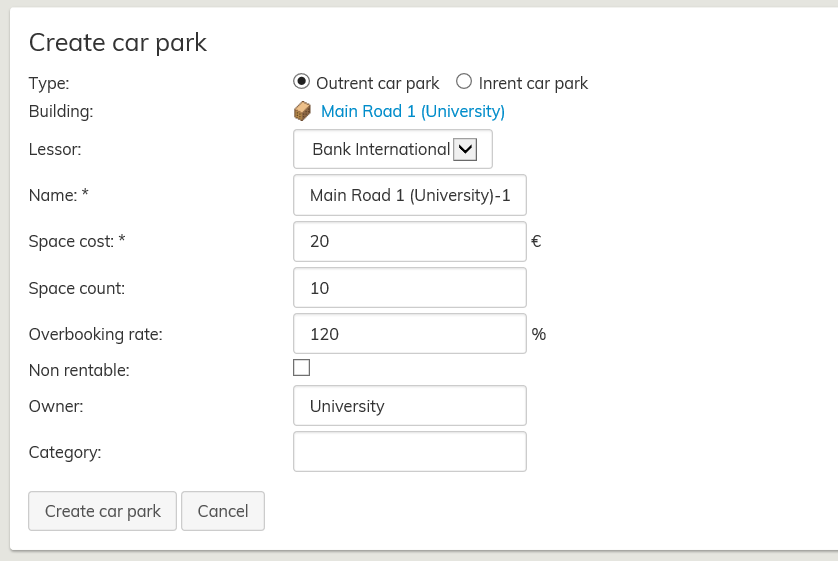The image size is (838, 561).
Task: Select the Outrent car park radio button
Action: click(x=301, y=82)
